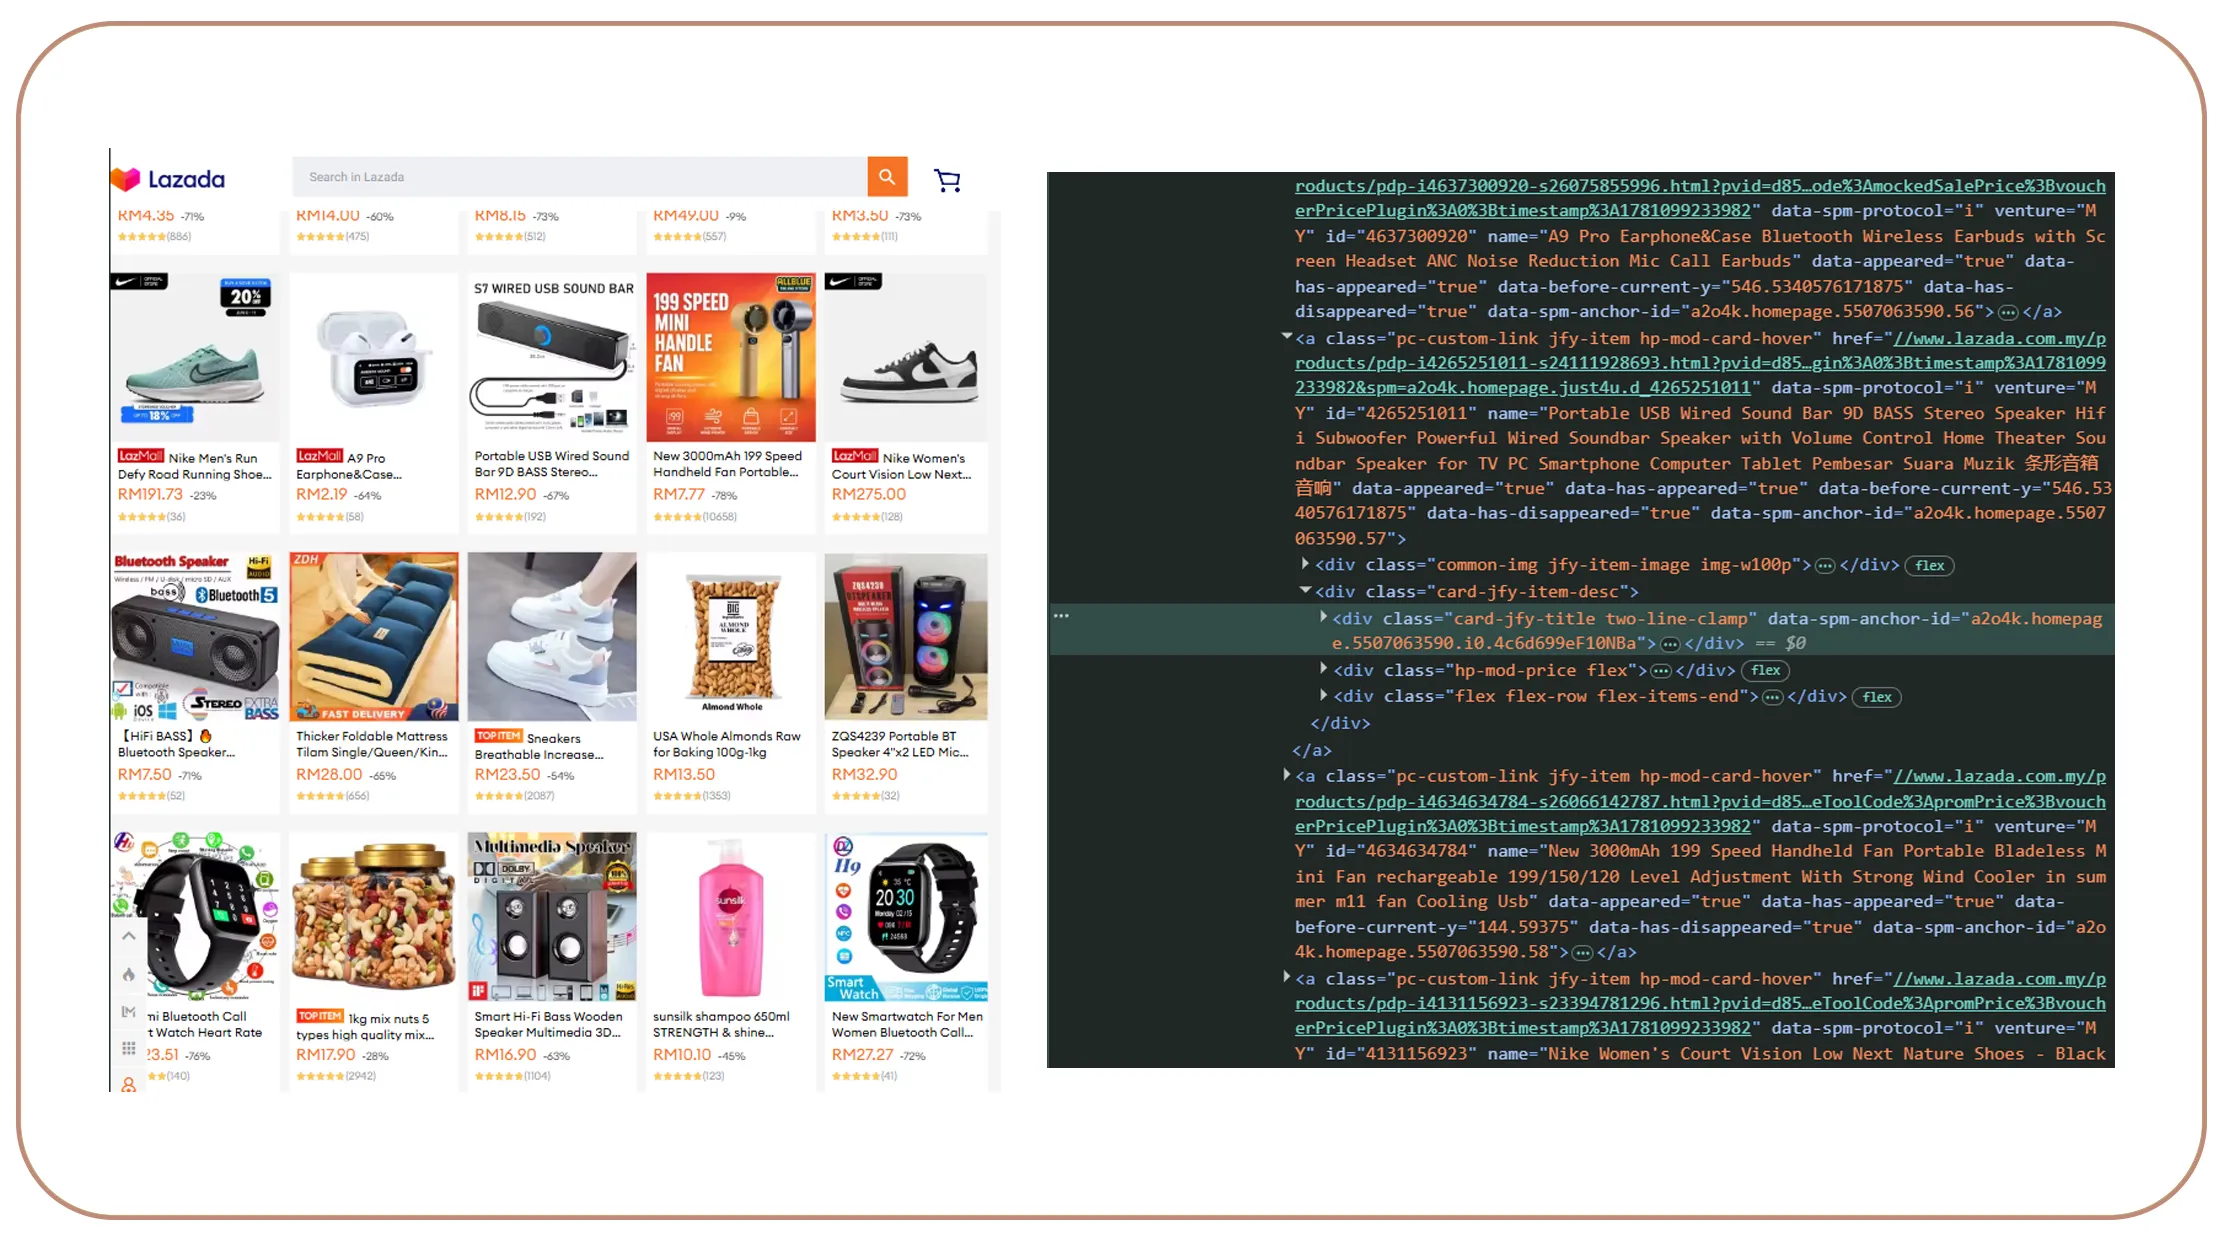2223x1240 pixels.
Task: Click ellipsis in the hp-mod-price flex row
Action: (x=1661, y=671)
